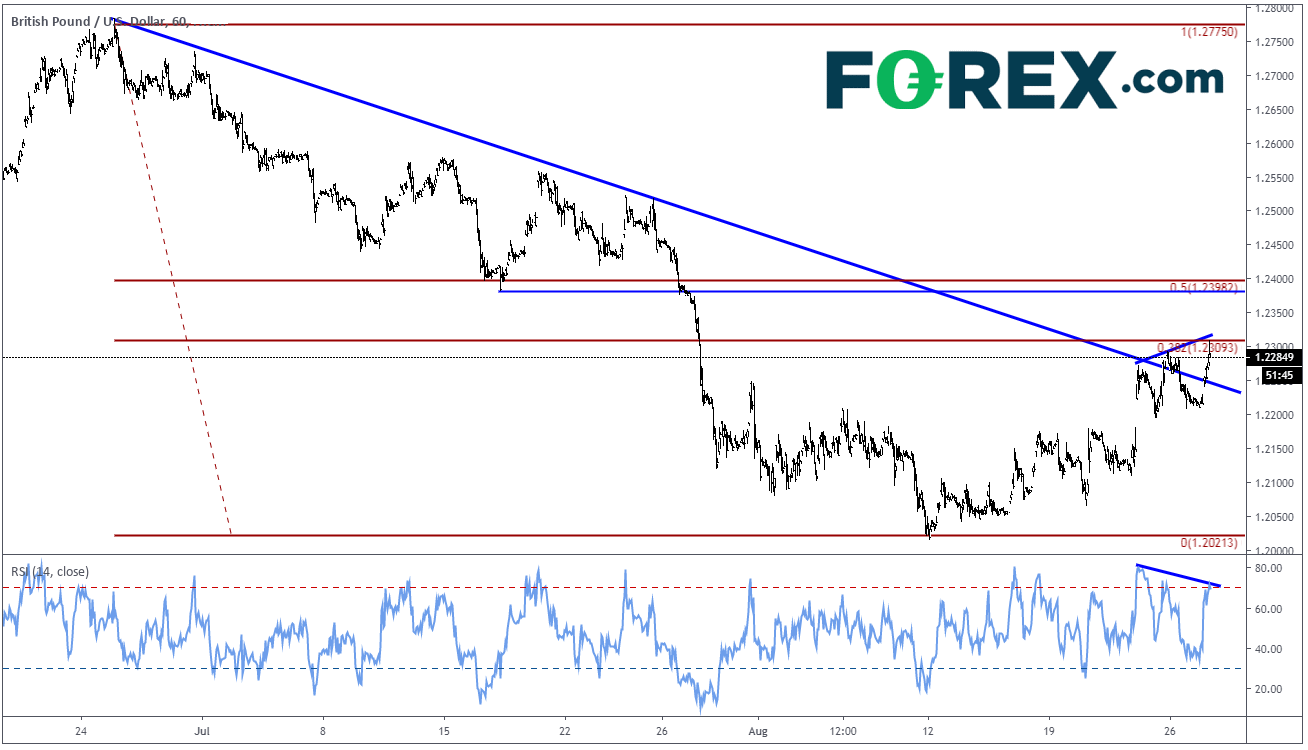
Task: Click the 60.00 RSI axis label
Action: coord(1269,608)
